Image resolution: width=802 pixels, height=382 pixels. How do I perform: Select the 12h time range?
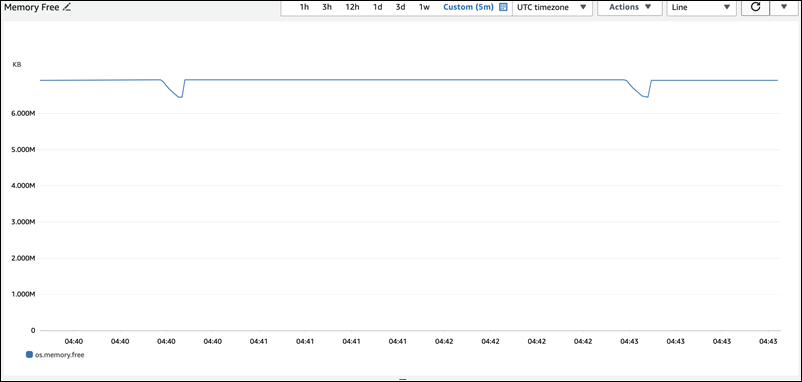[352, 7]
